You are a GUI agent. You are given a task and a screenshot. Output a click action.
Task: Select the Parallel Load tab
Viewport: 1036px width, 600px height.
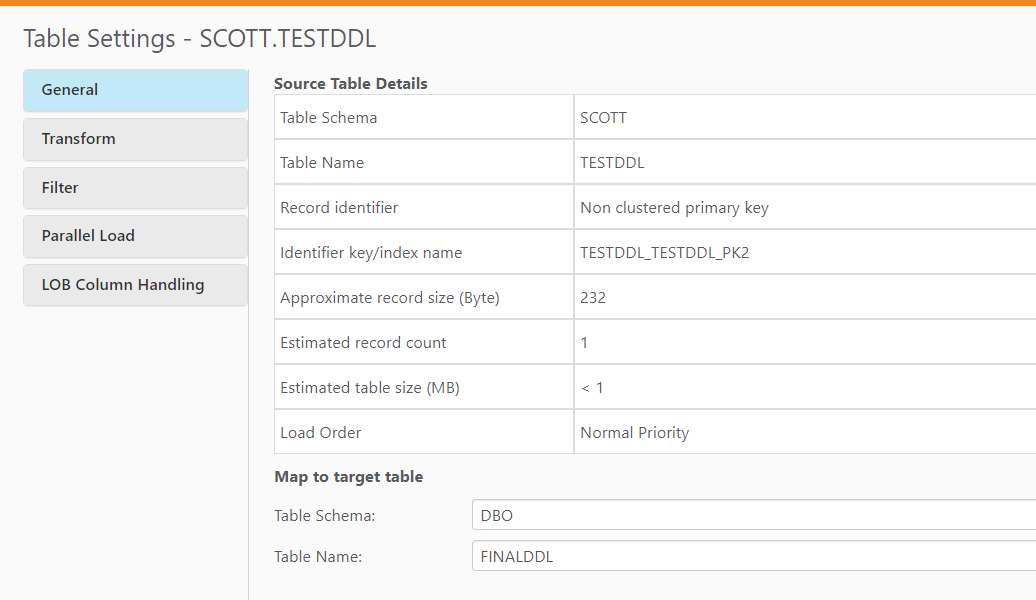tap(135, 236)
